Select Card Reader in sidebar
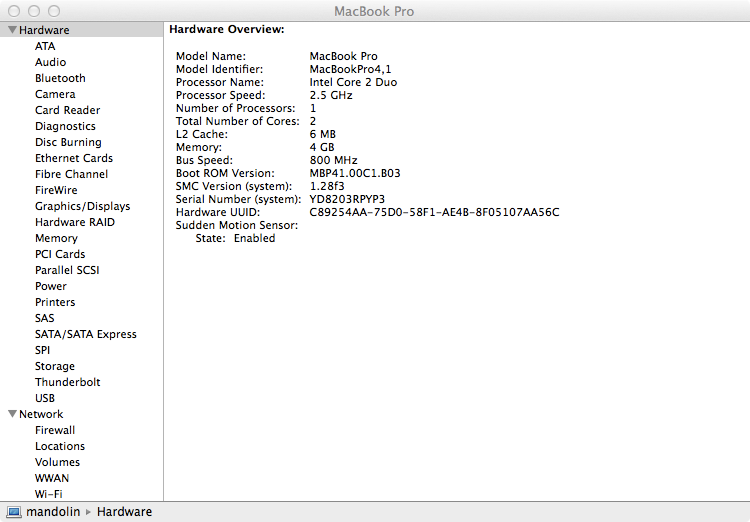 point(67,110)
